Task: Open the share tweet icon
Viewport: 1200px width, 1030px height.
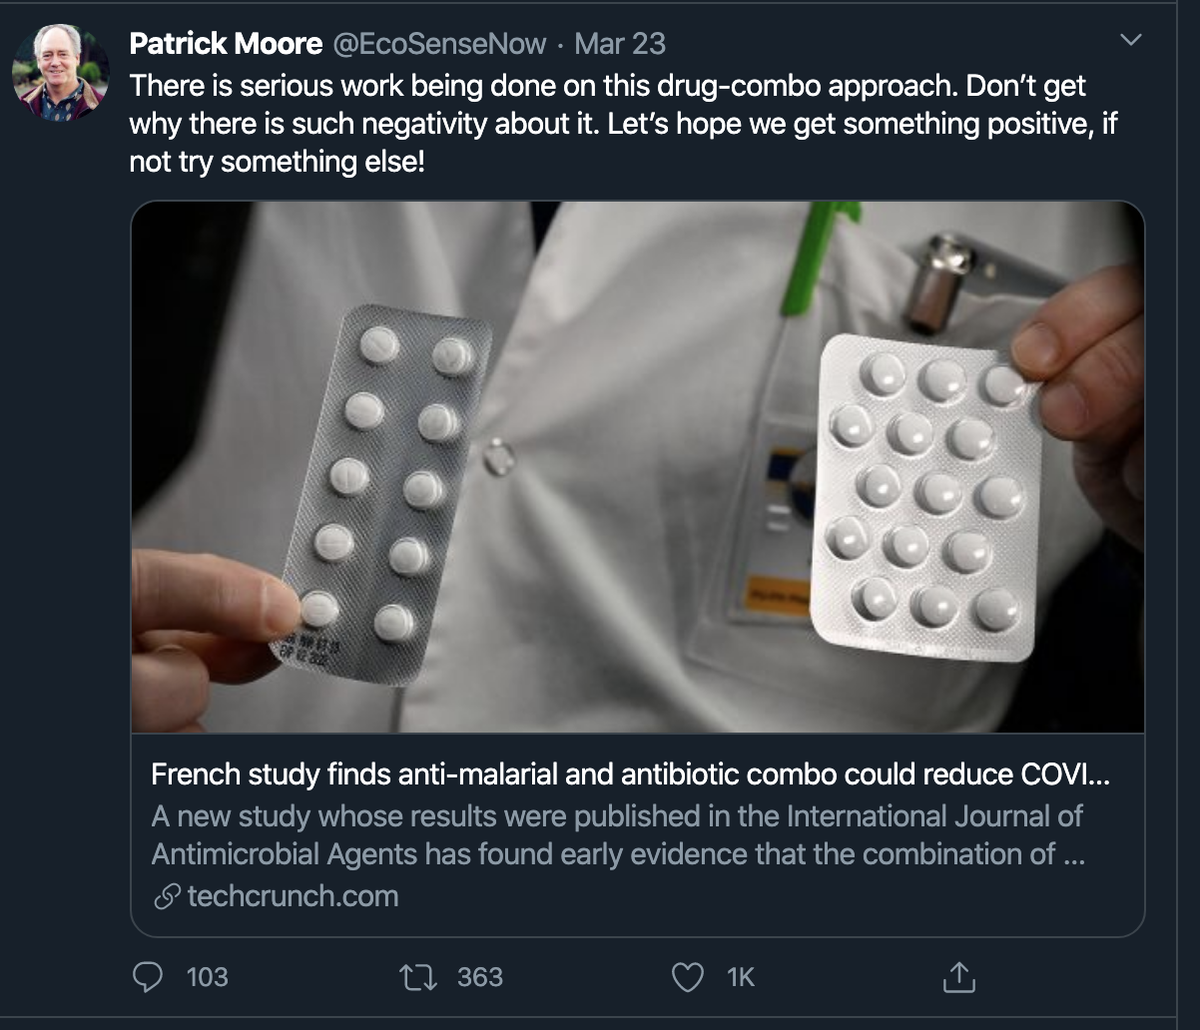Action: (x=957, y=977)
